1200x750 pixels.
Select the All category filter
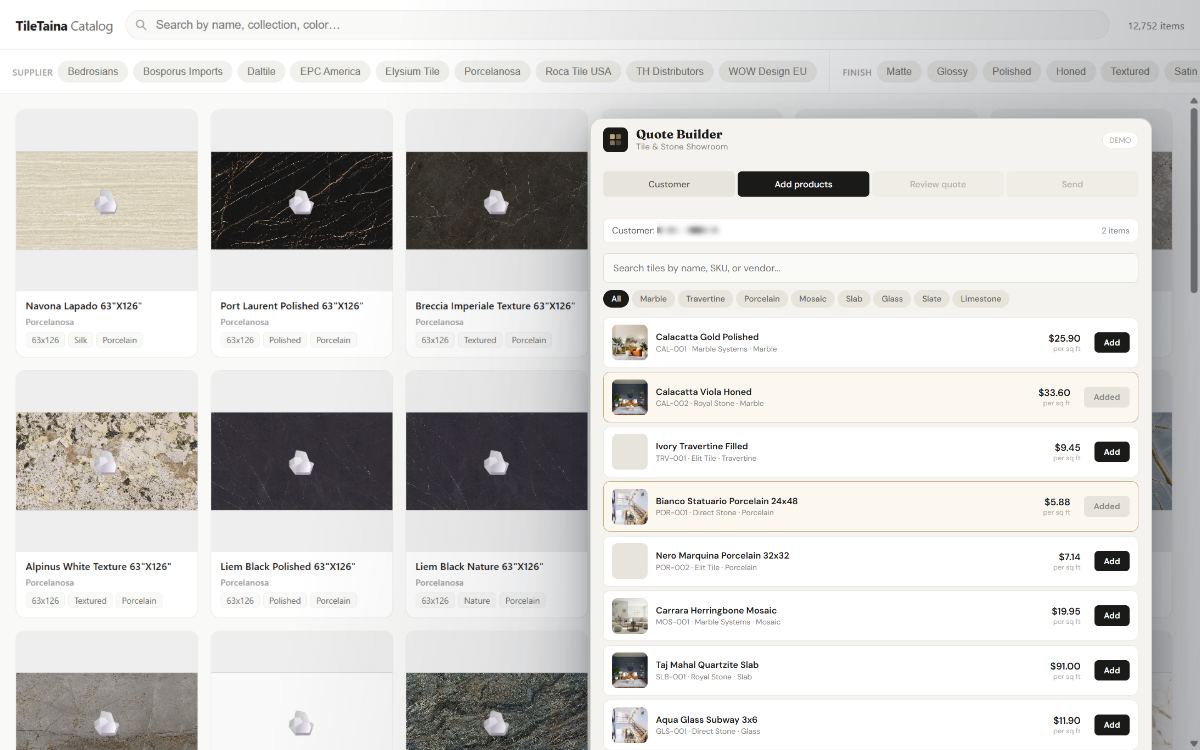coord(616,299)
